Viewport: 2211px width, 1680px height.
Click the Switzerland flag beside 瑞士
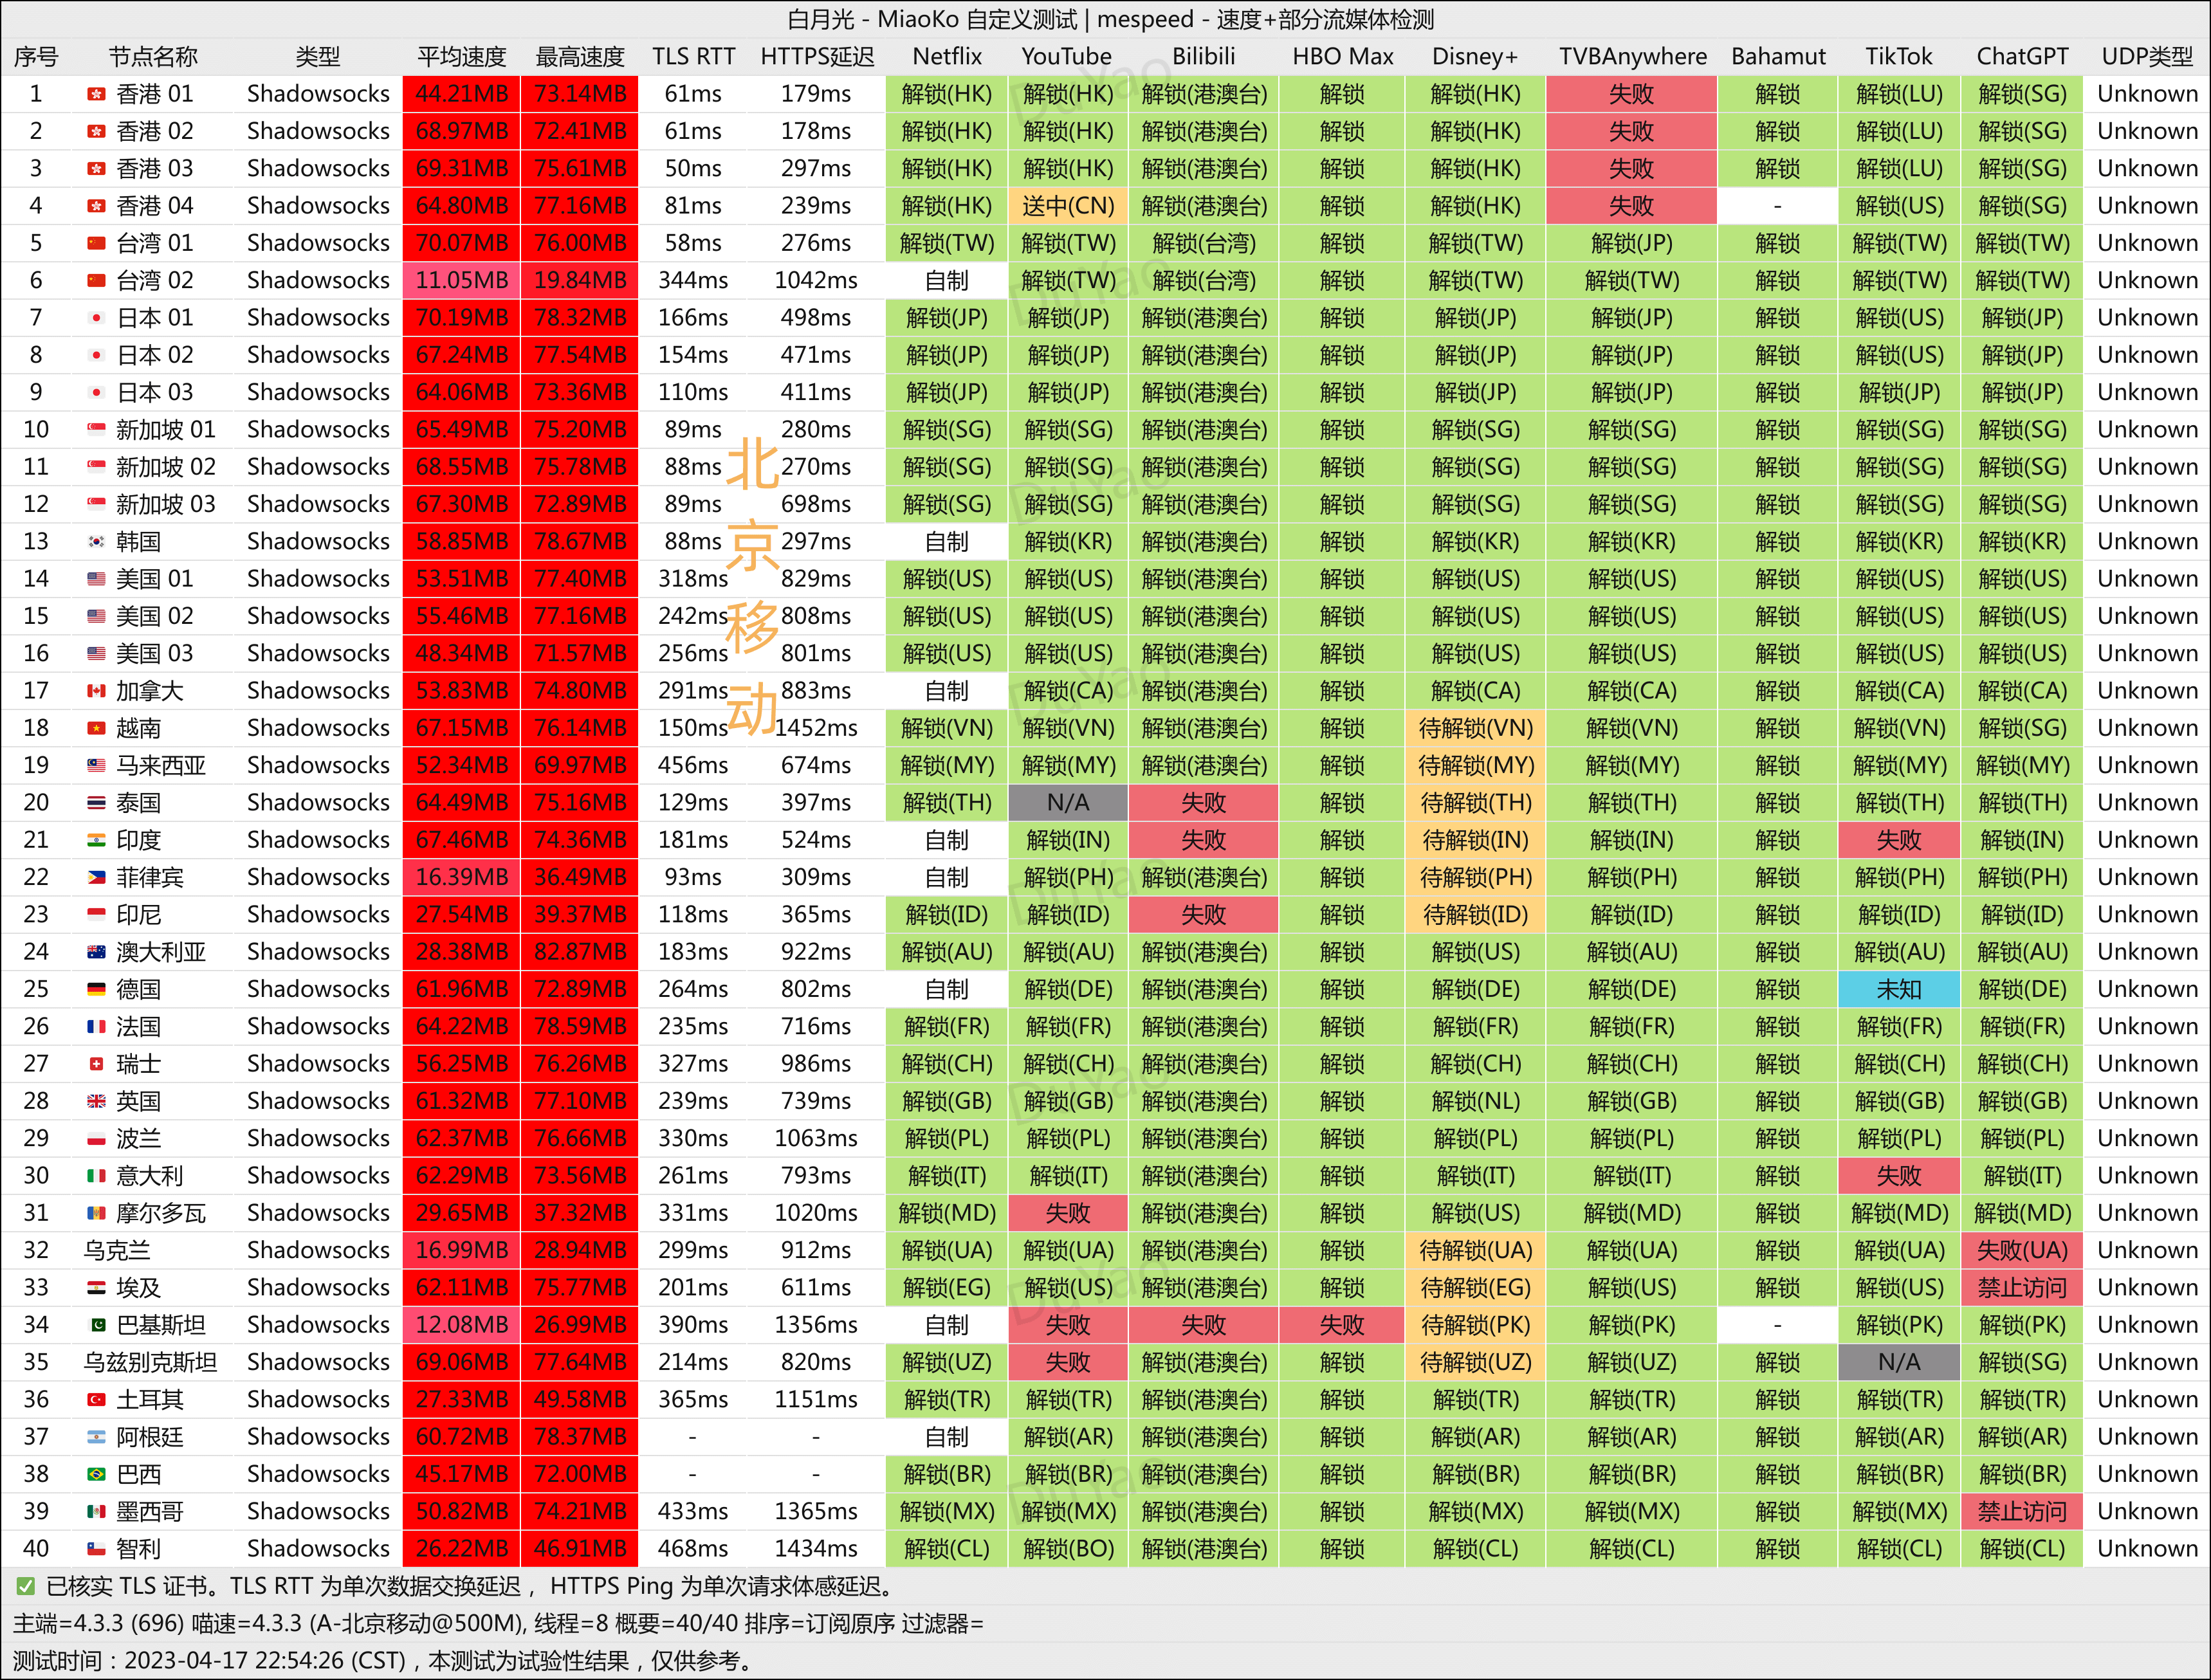tap(96, 1064)
